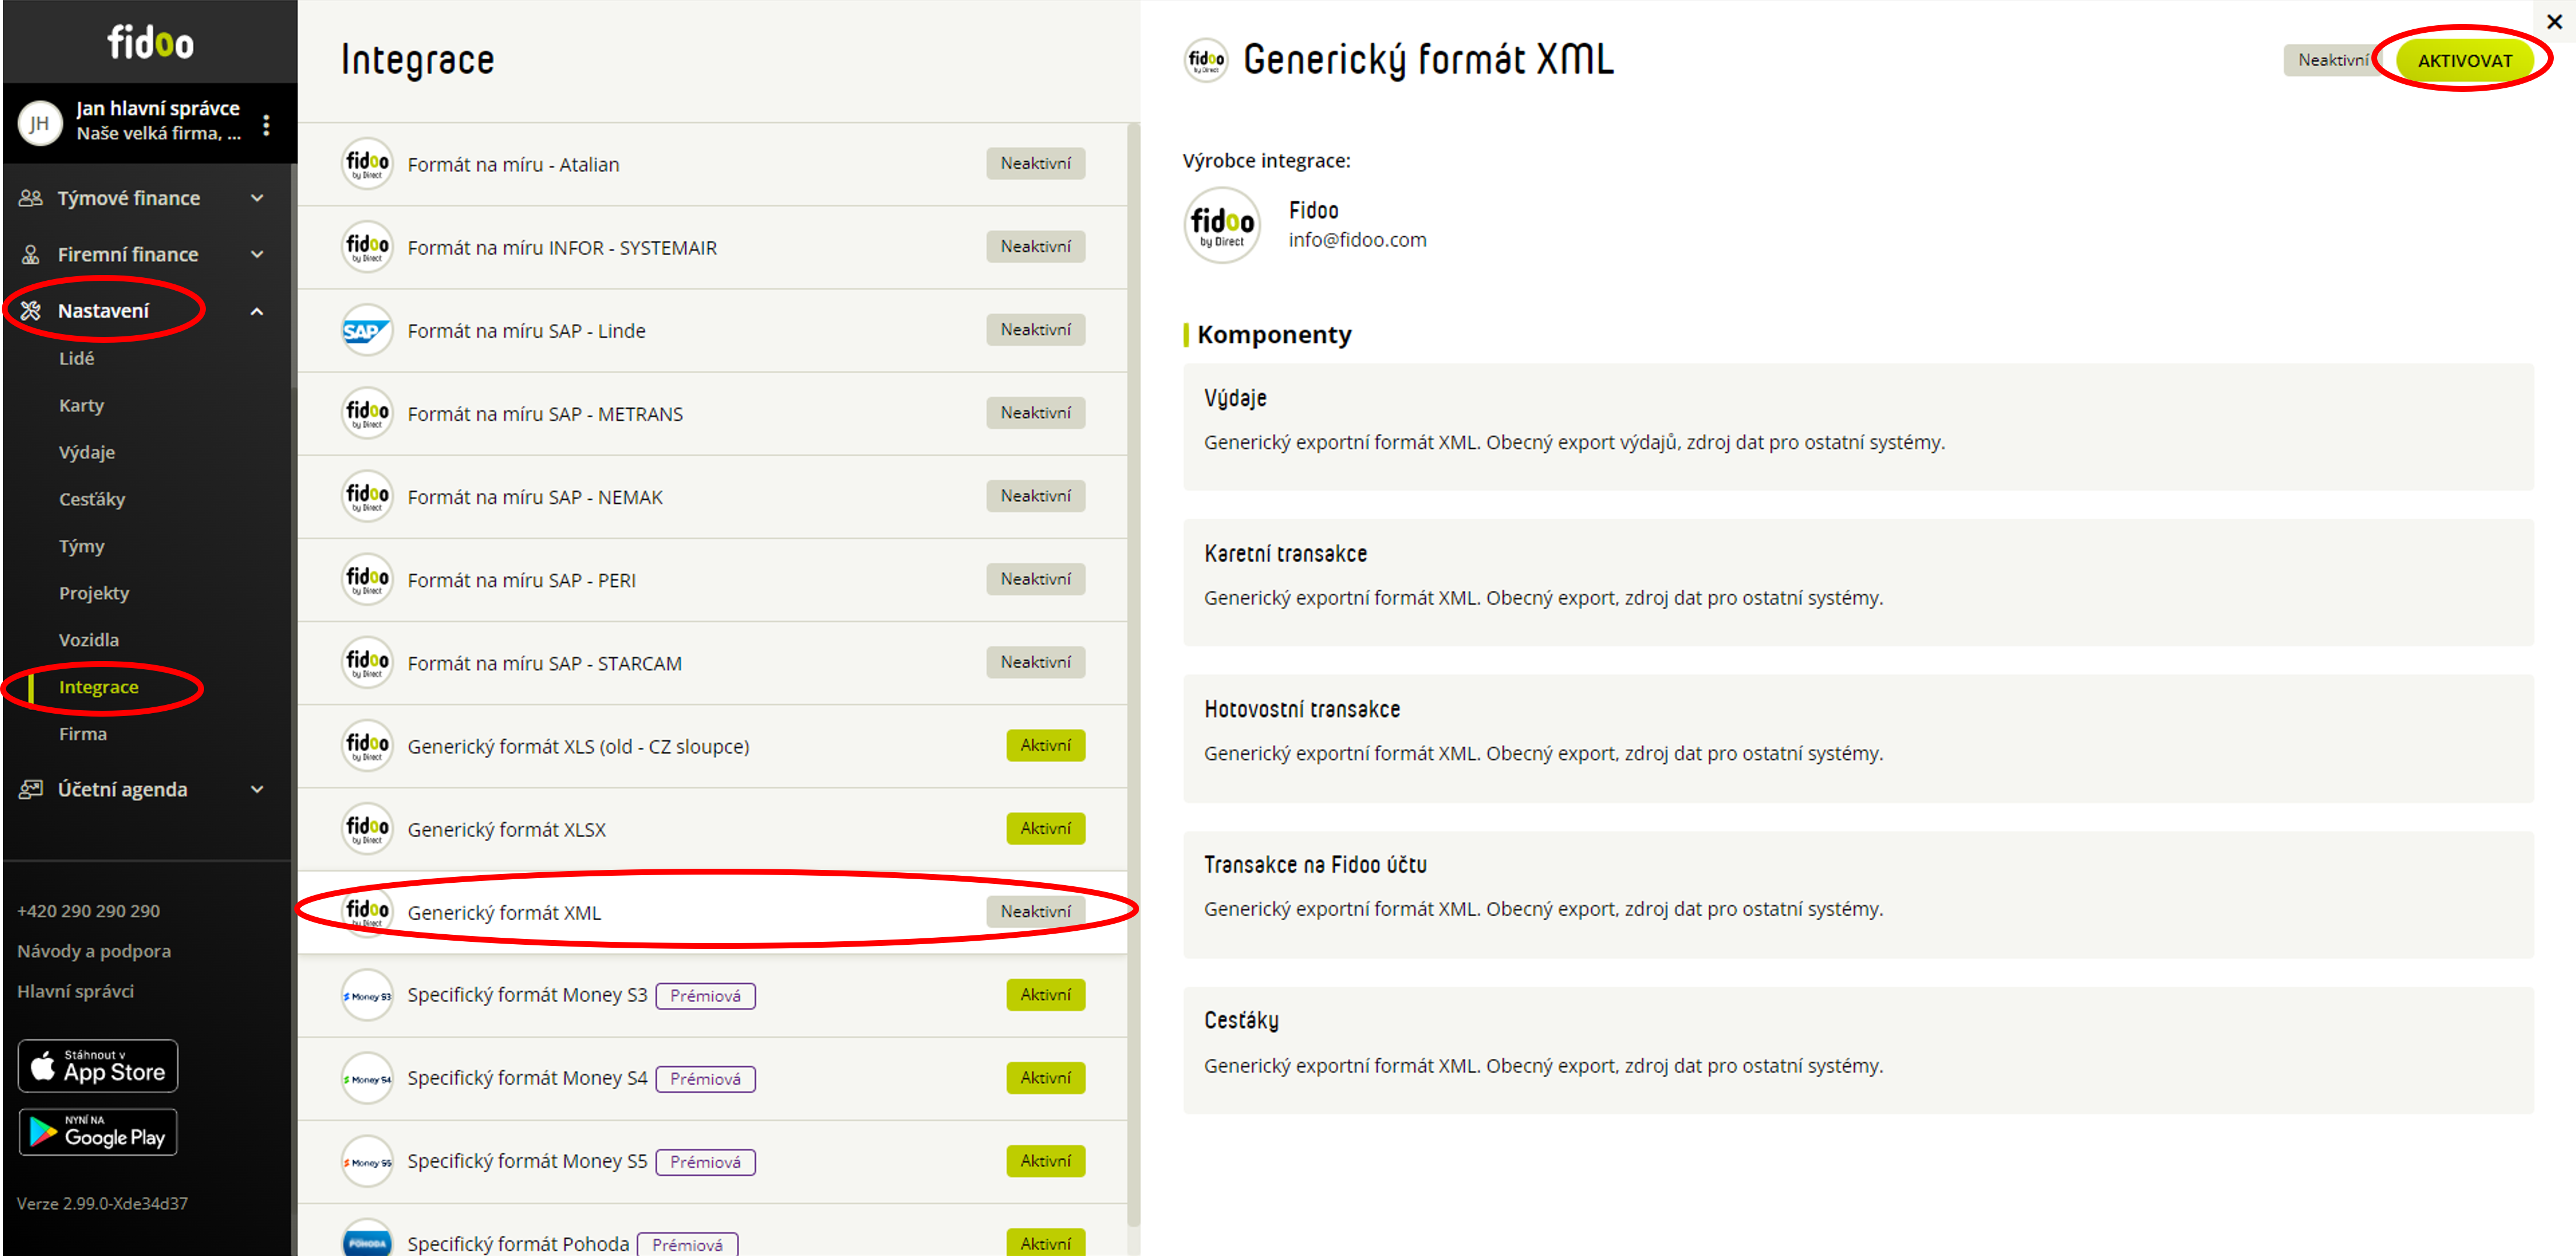Click the Firemní finance icon
This screenshot has width=2576, height=1256.
(x=30, y=254)
